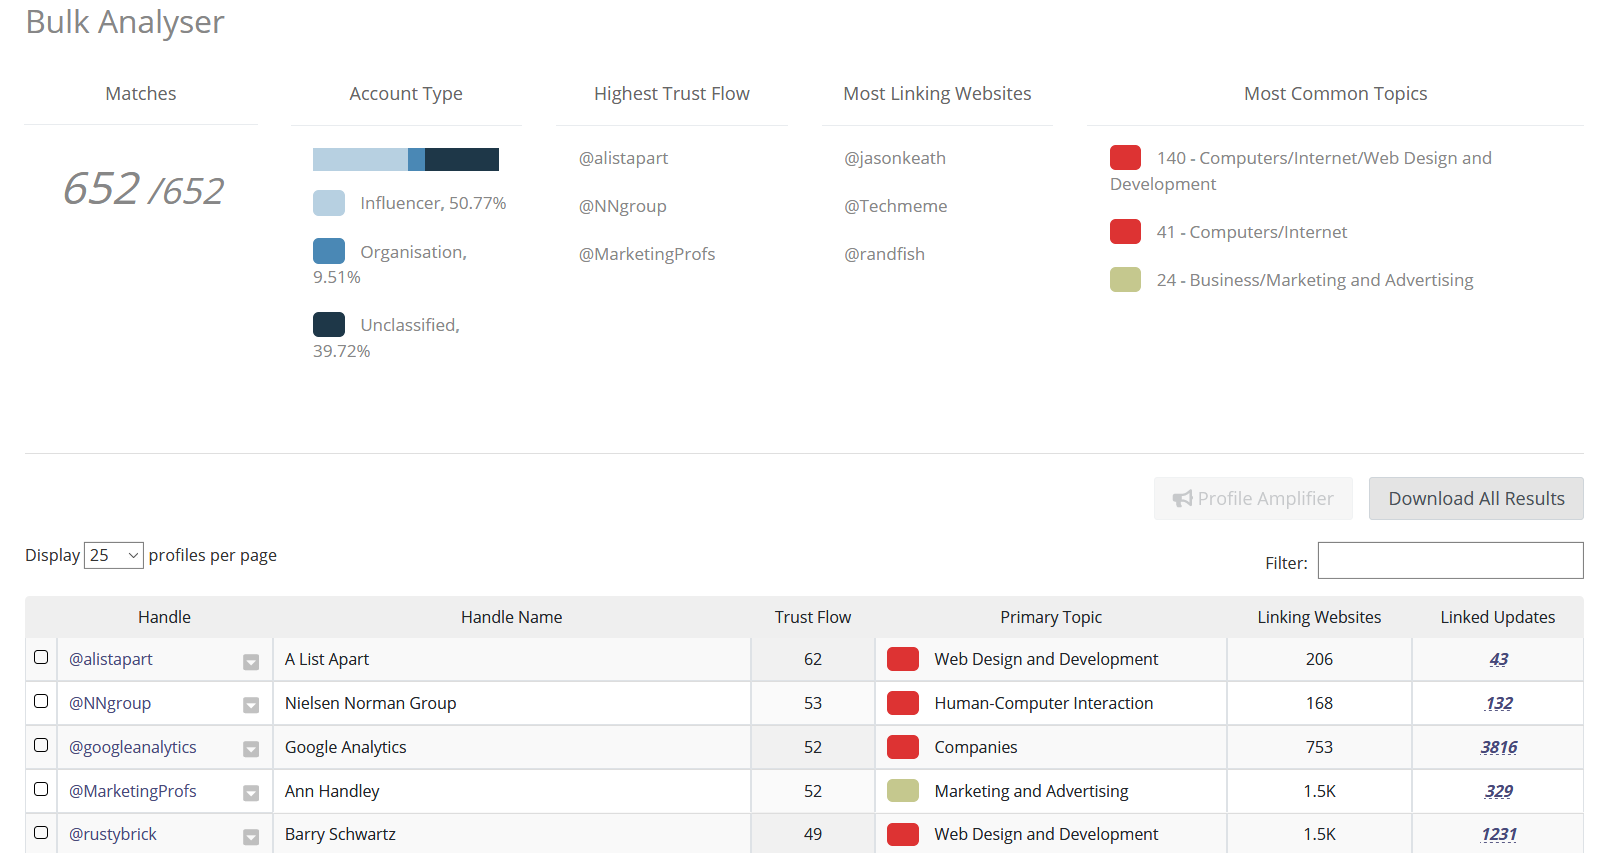Click the 'Human-Computer Interaction' topic text
1604x853 pixels.
click(x=1044, y=703)
